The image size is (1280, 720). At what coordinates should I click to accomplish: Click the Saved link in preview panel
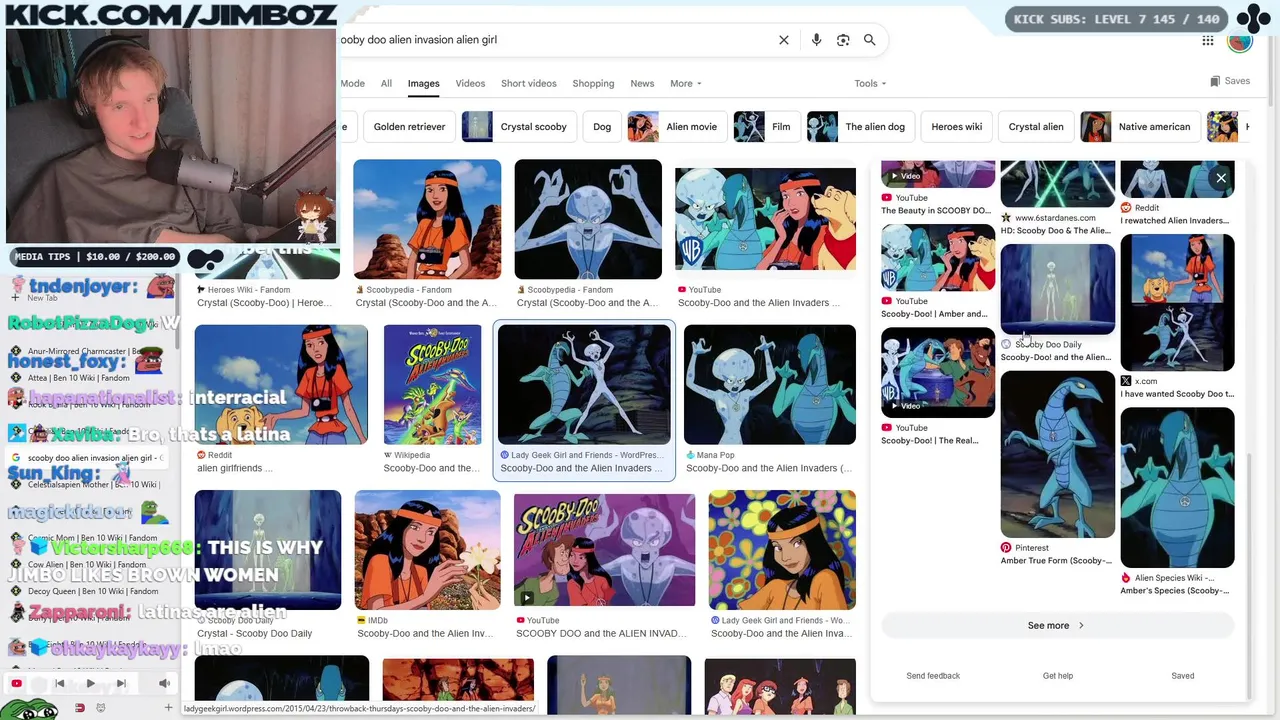tap(1182, 676)
